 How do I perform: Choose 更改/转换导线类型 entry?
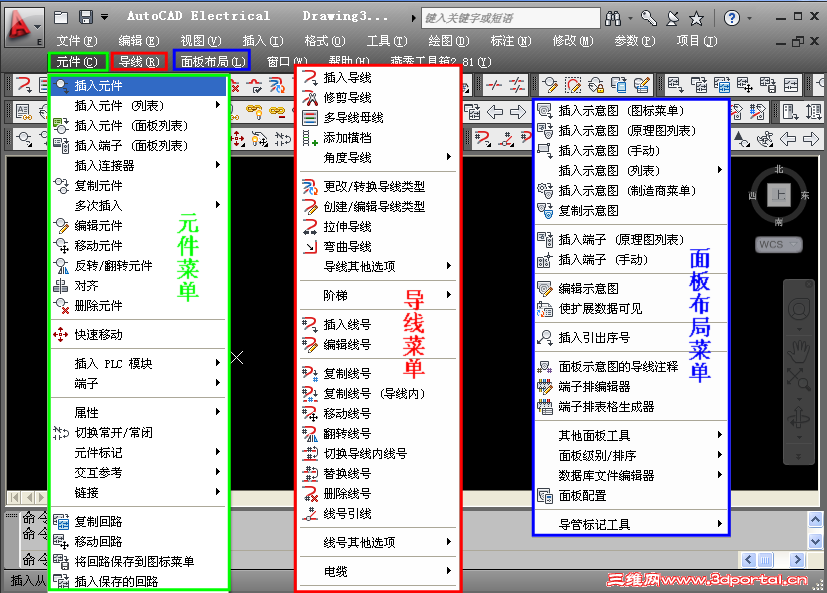tap(377, 187)
